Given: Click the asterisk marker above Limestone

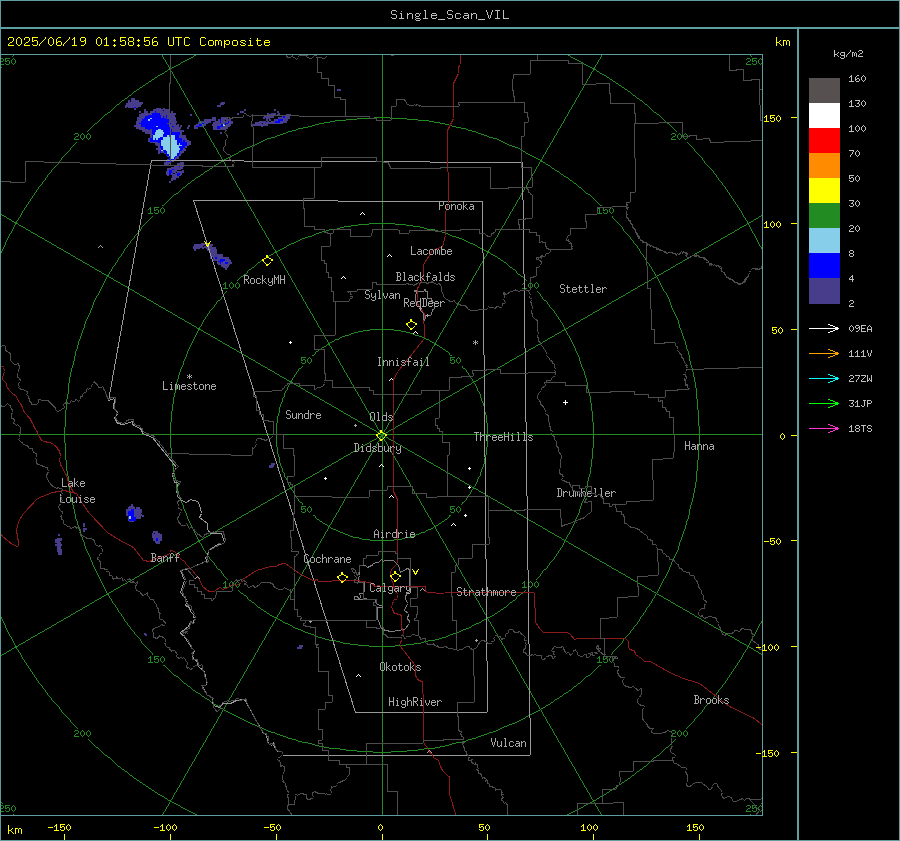Looking at the screenshot, I should pos(189,377).
